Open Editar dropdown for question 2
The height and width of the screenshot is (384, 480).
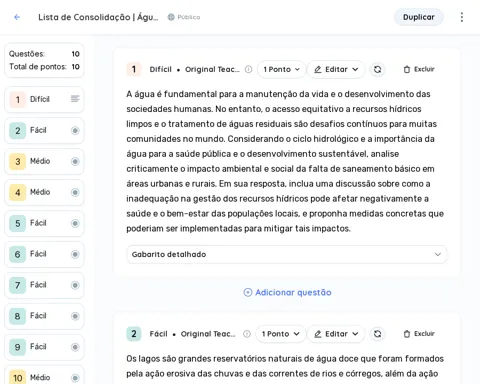[x=336, y=334]
